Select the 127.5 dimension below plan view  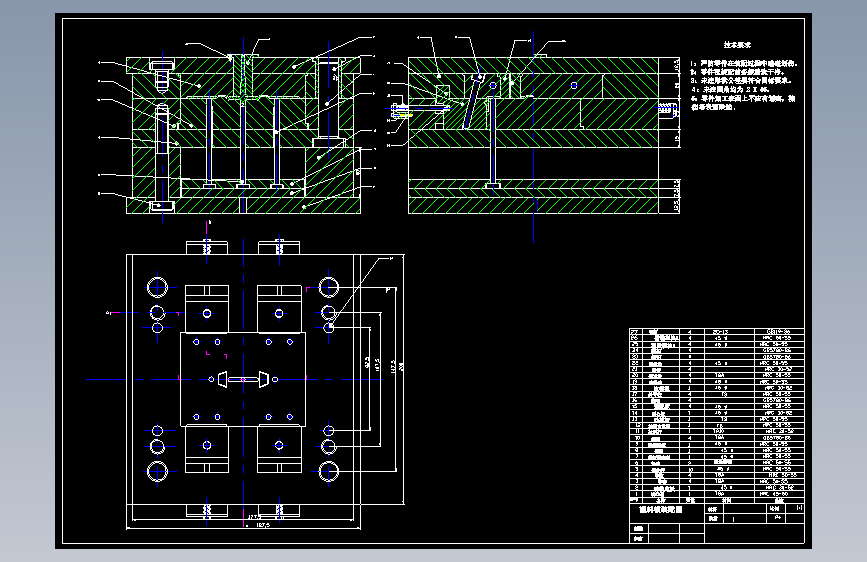tap(254, 517)
